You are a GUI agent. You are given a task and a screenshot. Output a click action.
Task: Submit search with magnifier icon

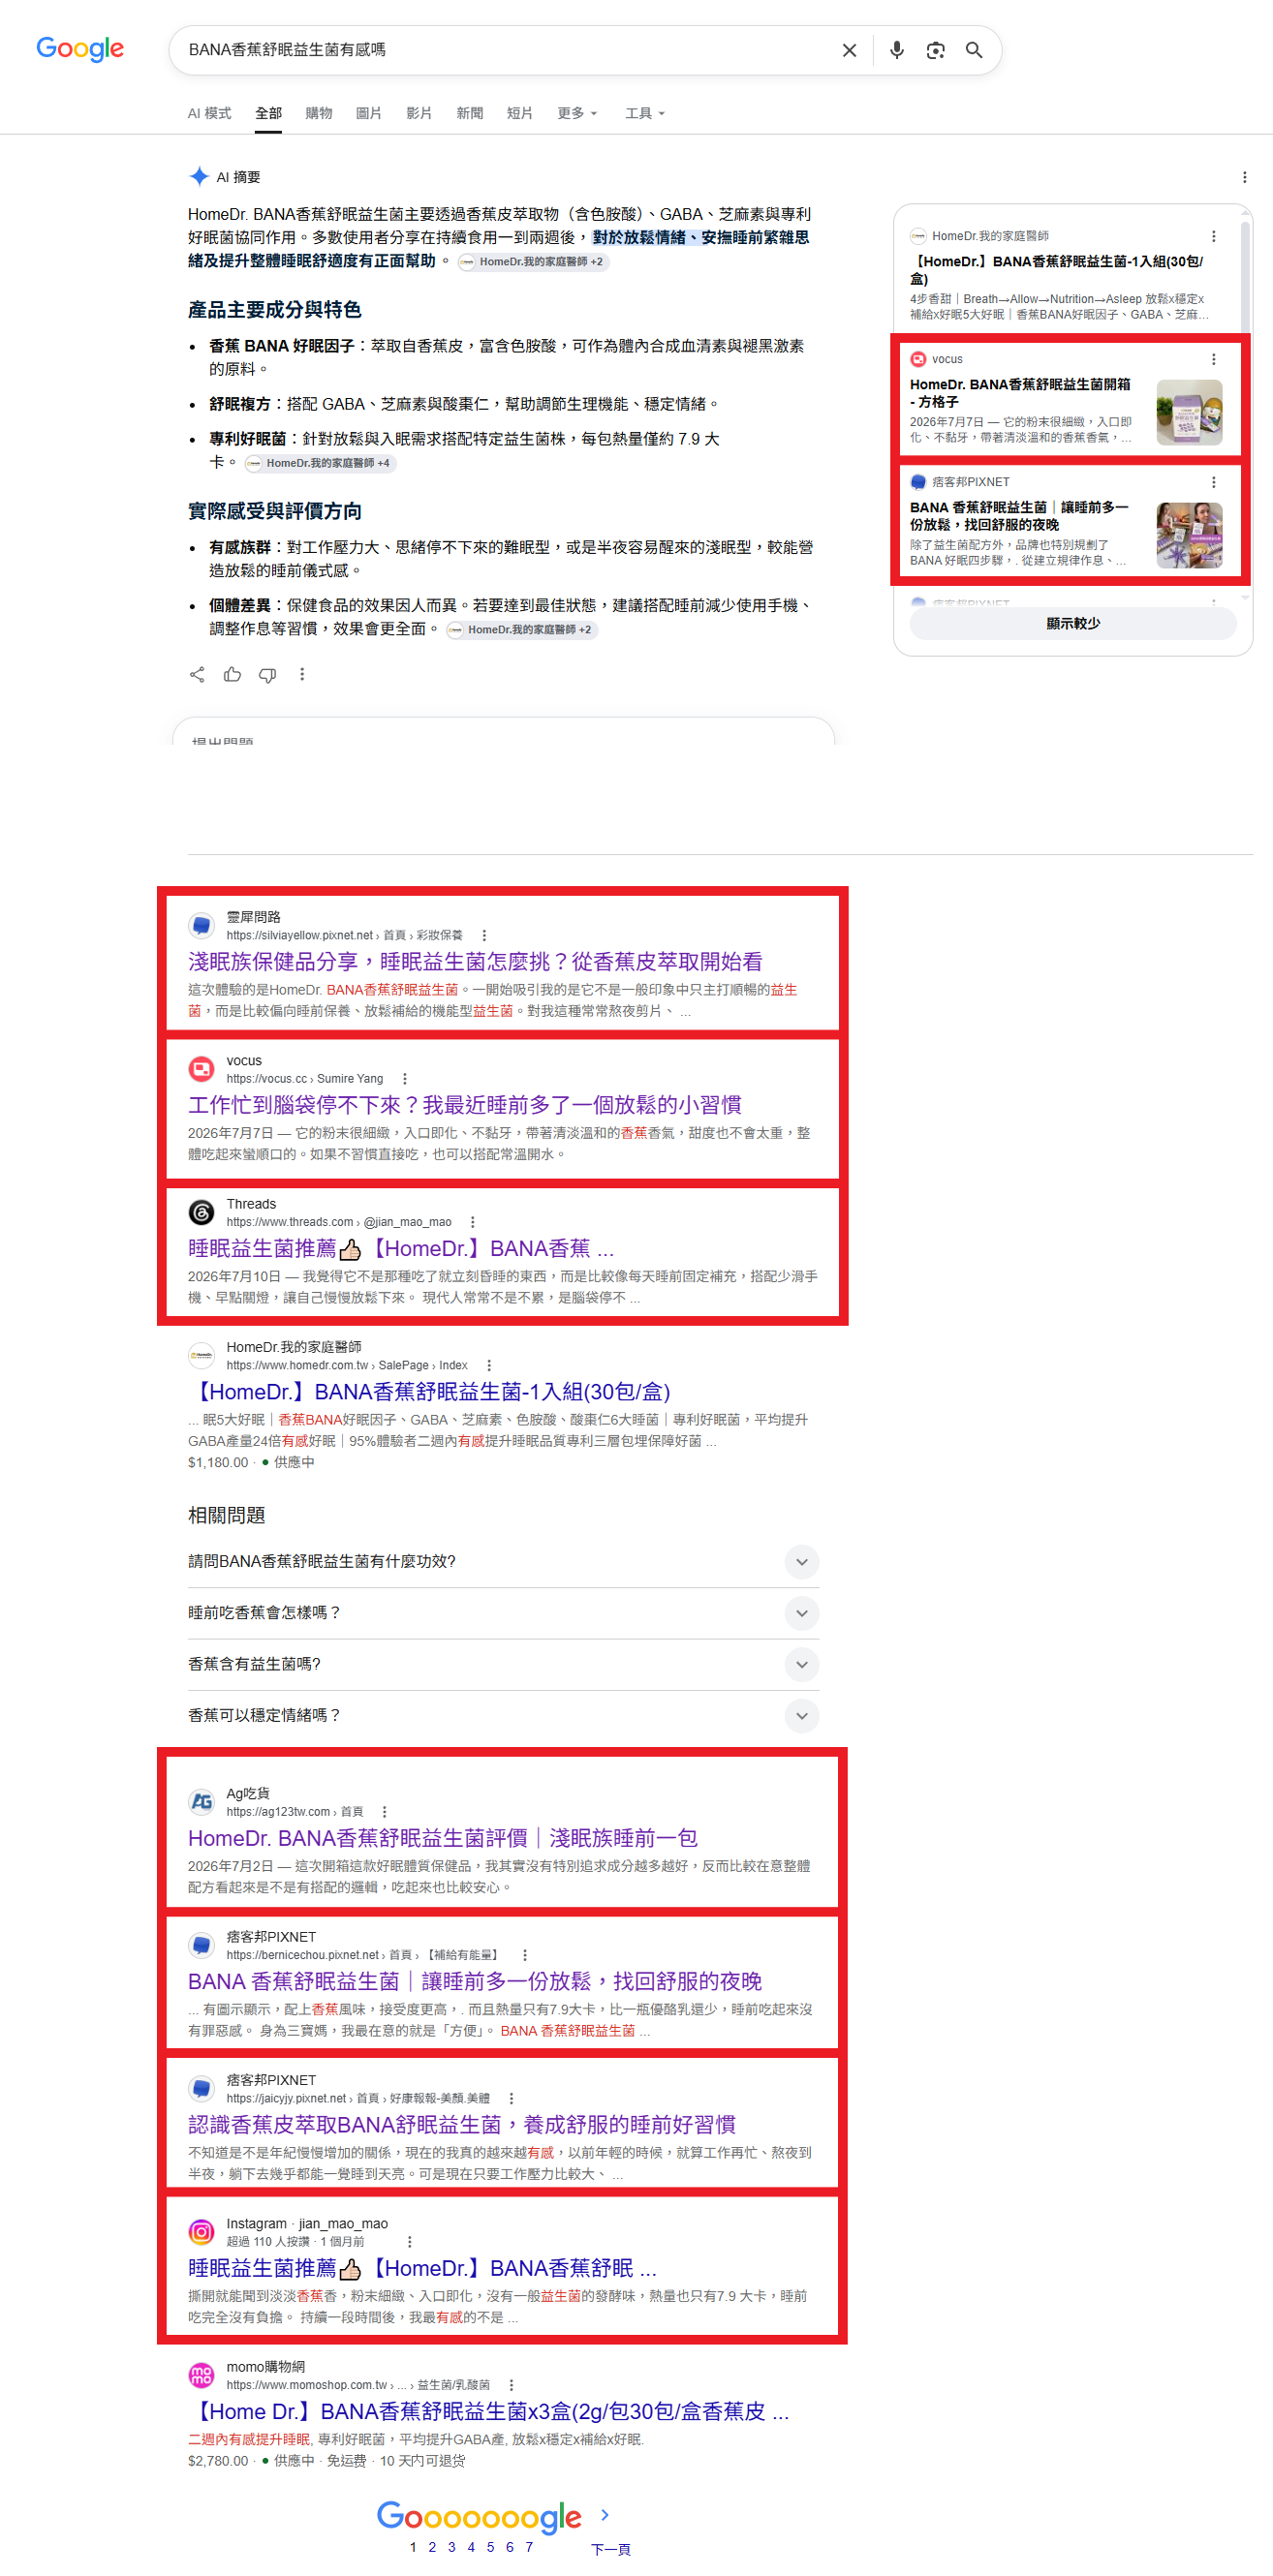(x=973, y=50)
